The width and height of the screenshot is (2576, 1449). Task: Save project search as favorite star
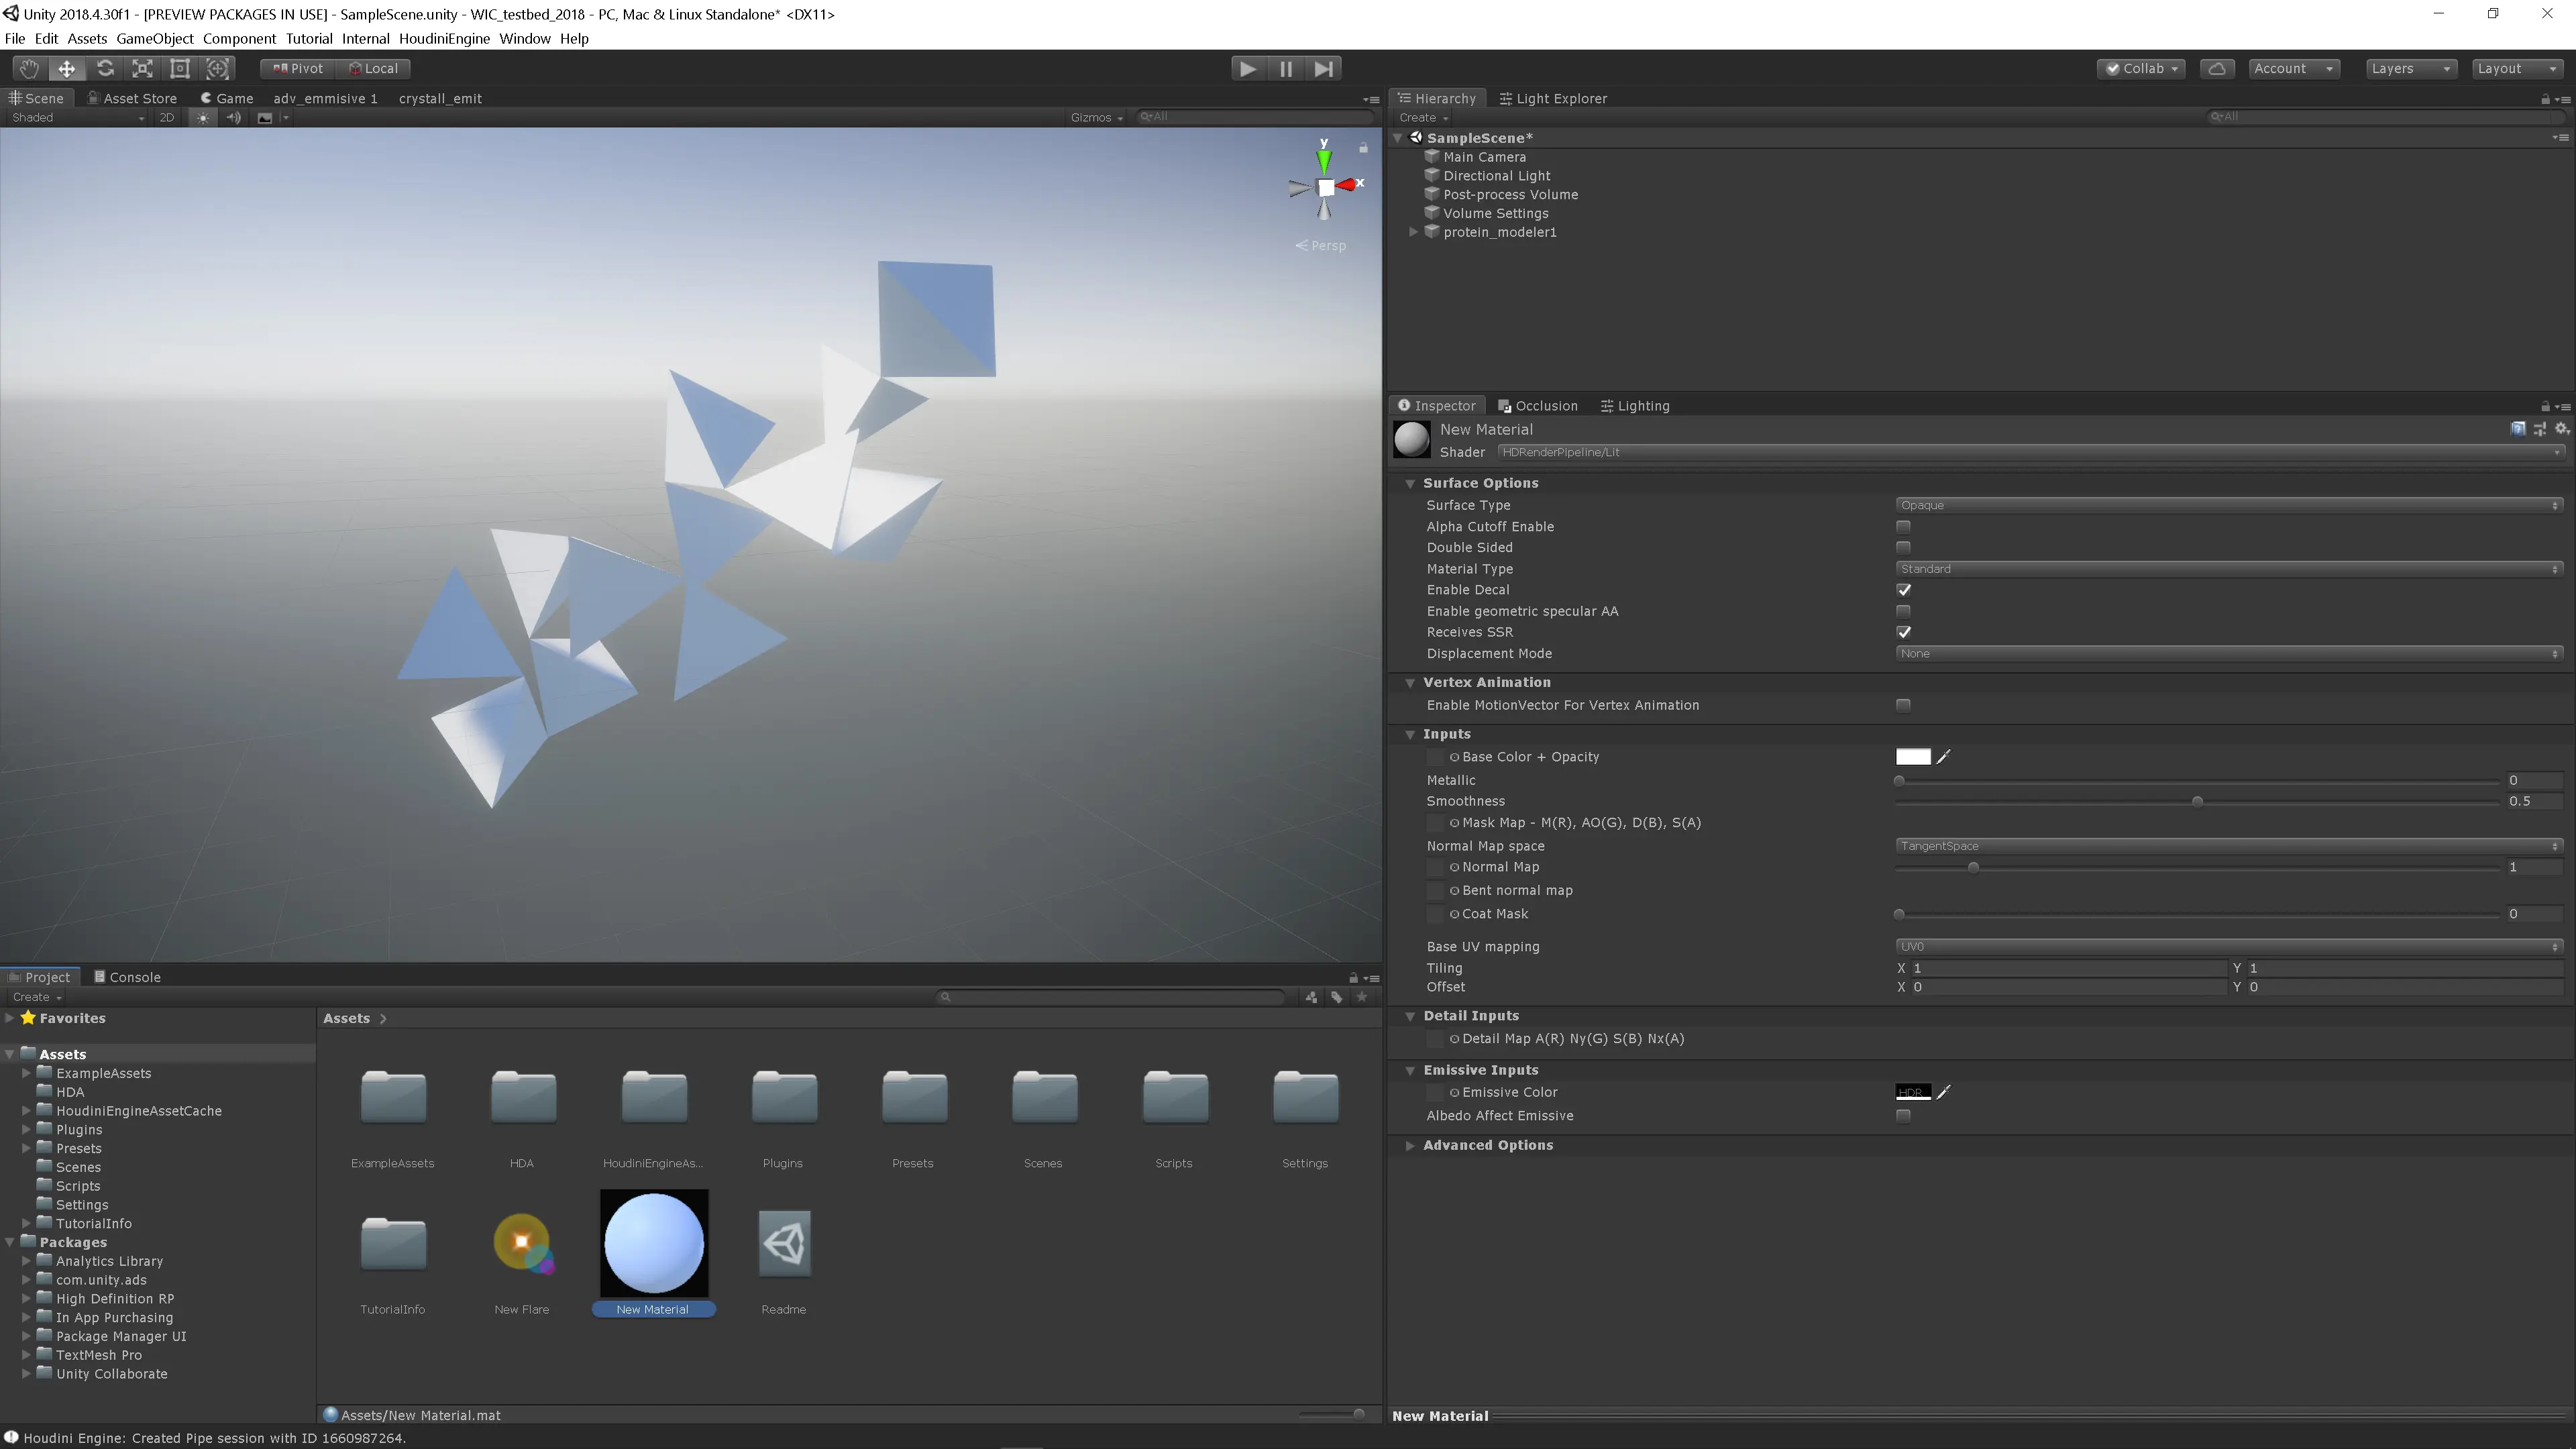click(1361, 997)
